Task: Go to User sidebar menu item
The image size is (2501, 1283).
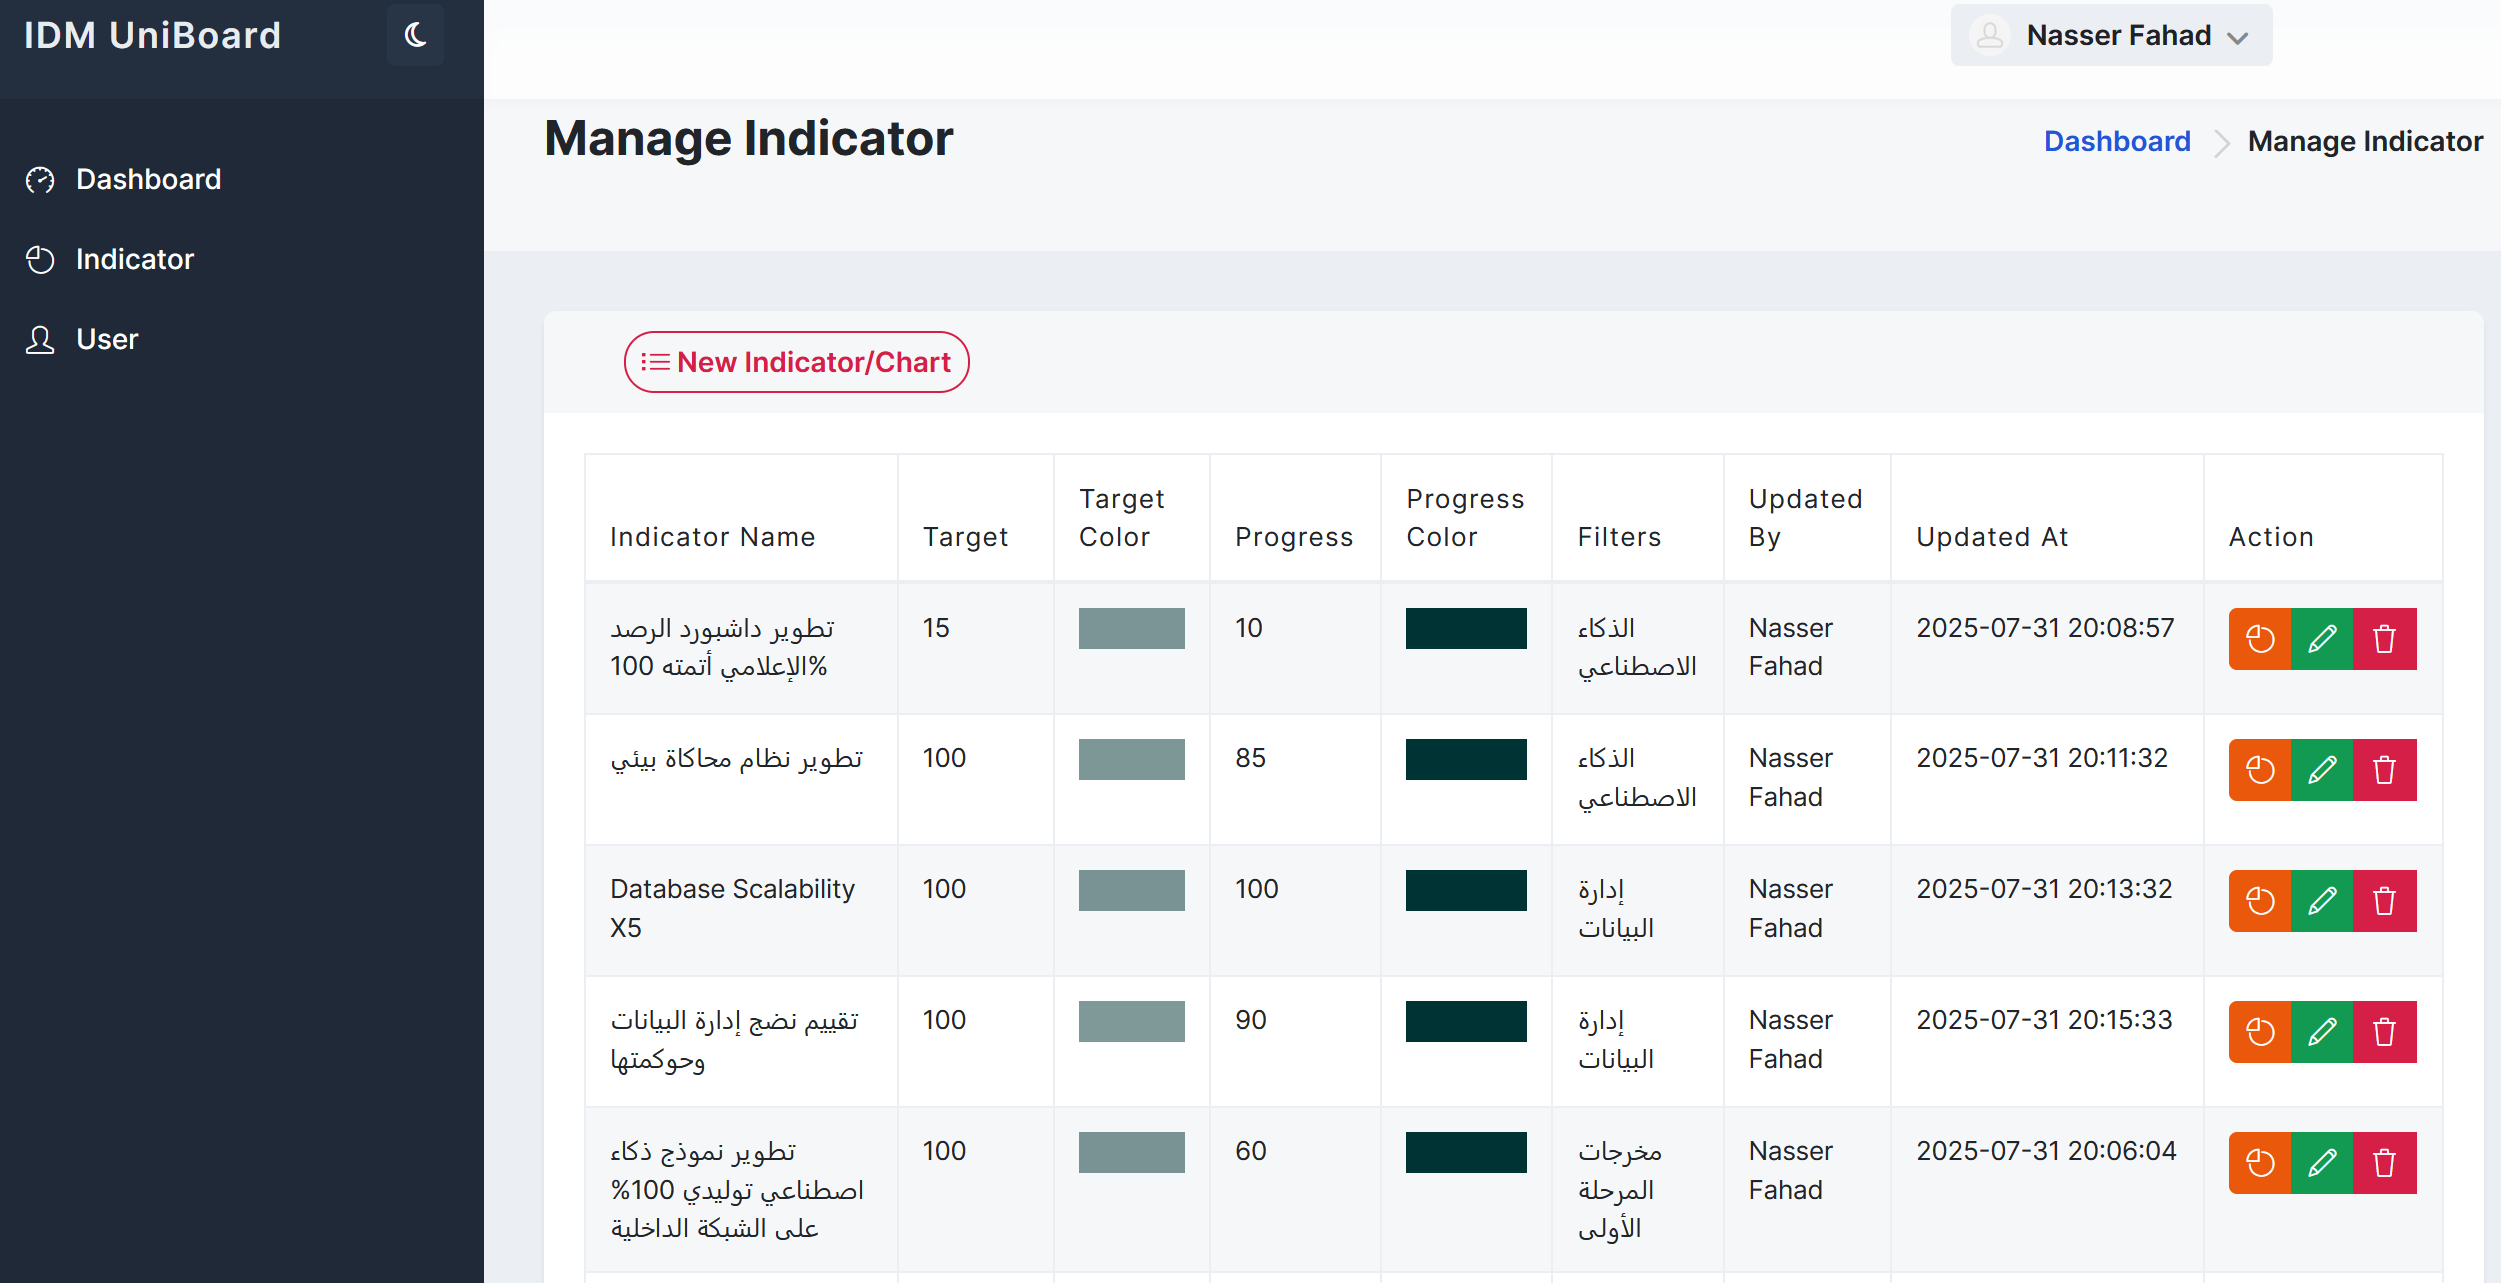Action: [x=107, y=340]
